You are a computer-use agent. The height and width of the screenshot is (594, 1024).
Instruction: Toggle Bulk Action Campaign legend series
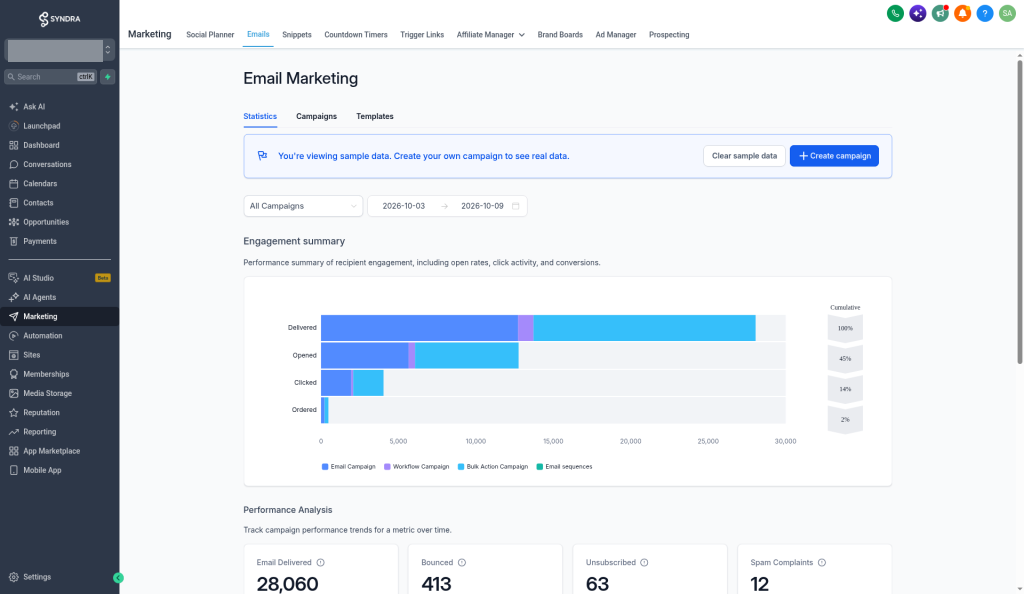(493, 467)
